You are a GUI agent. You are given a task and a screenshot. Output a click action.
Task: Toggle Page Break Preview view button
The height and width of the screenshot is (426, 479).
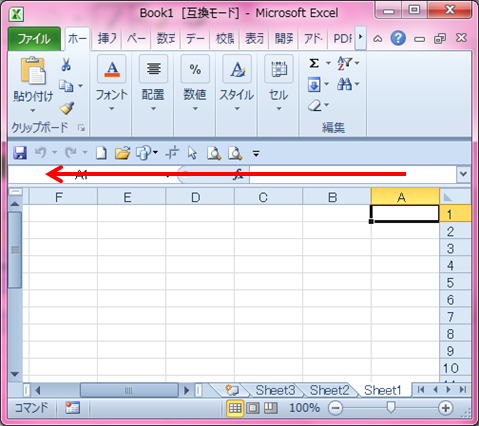(x=271, y=408)
